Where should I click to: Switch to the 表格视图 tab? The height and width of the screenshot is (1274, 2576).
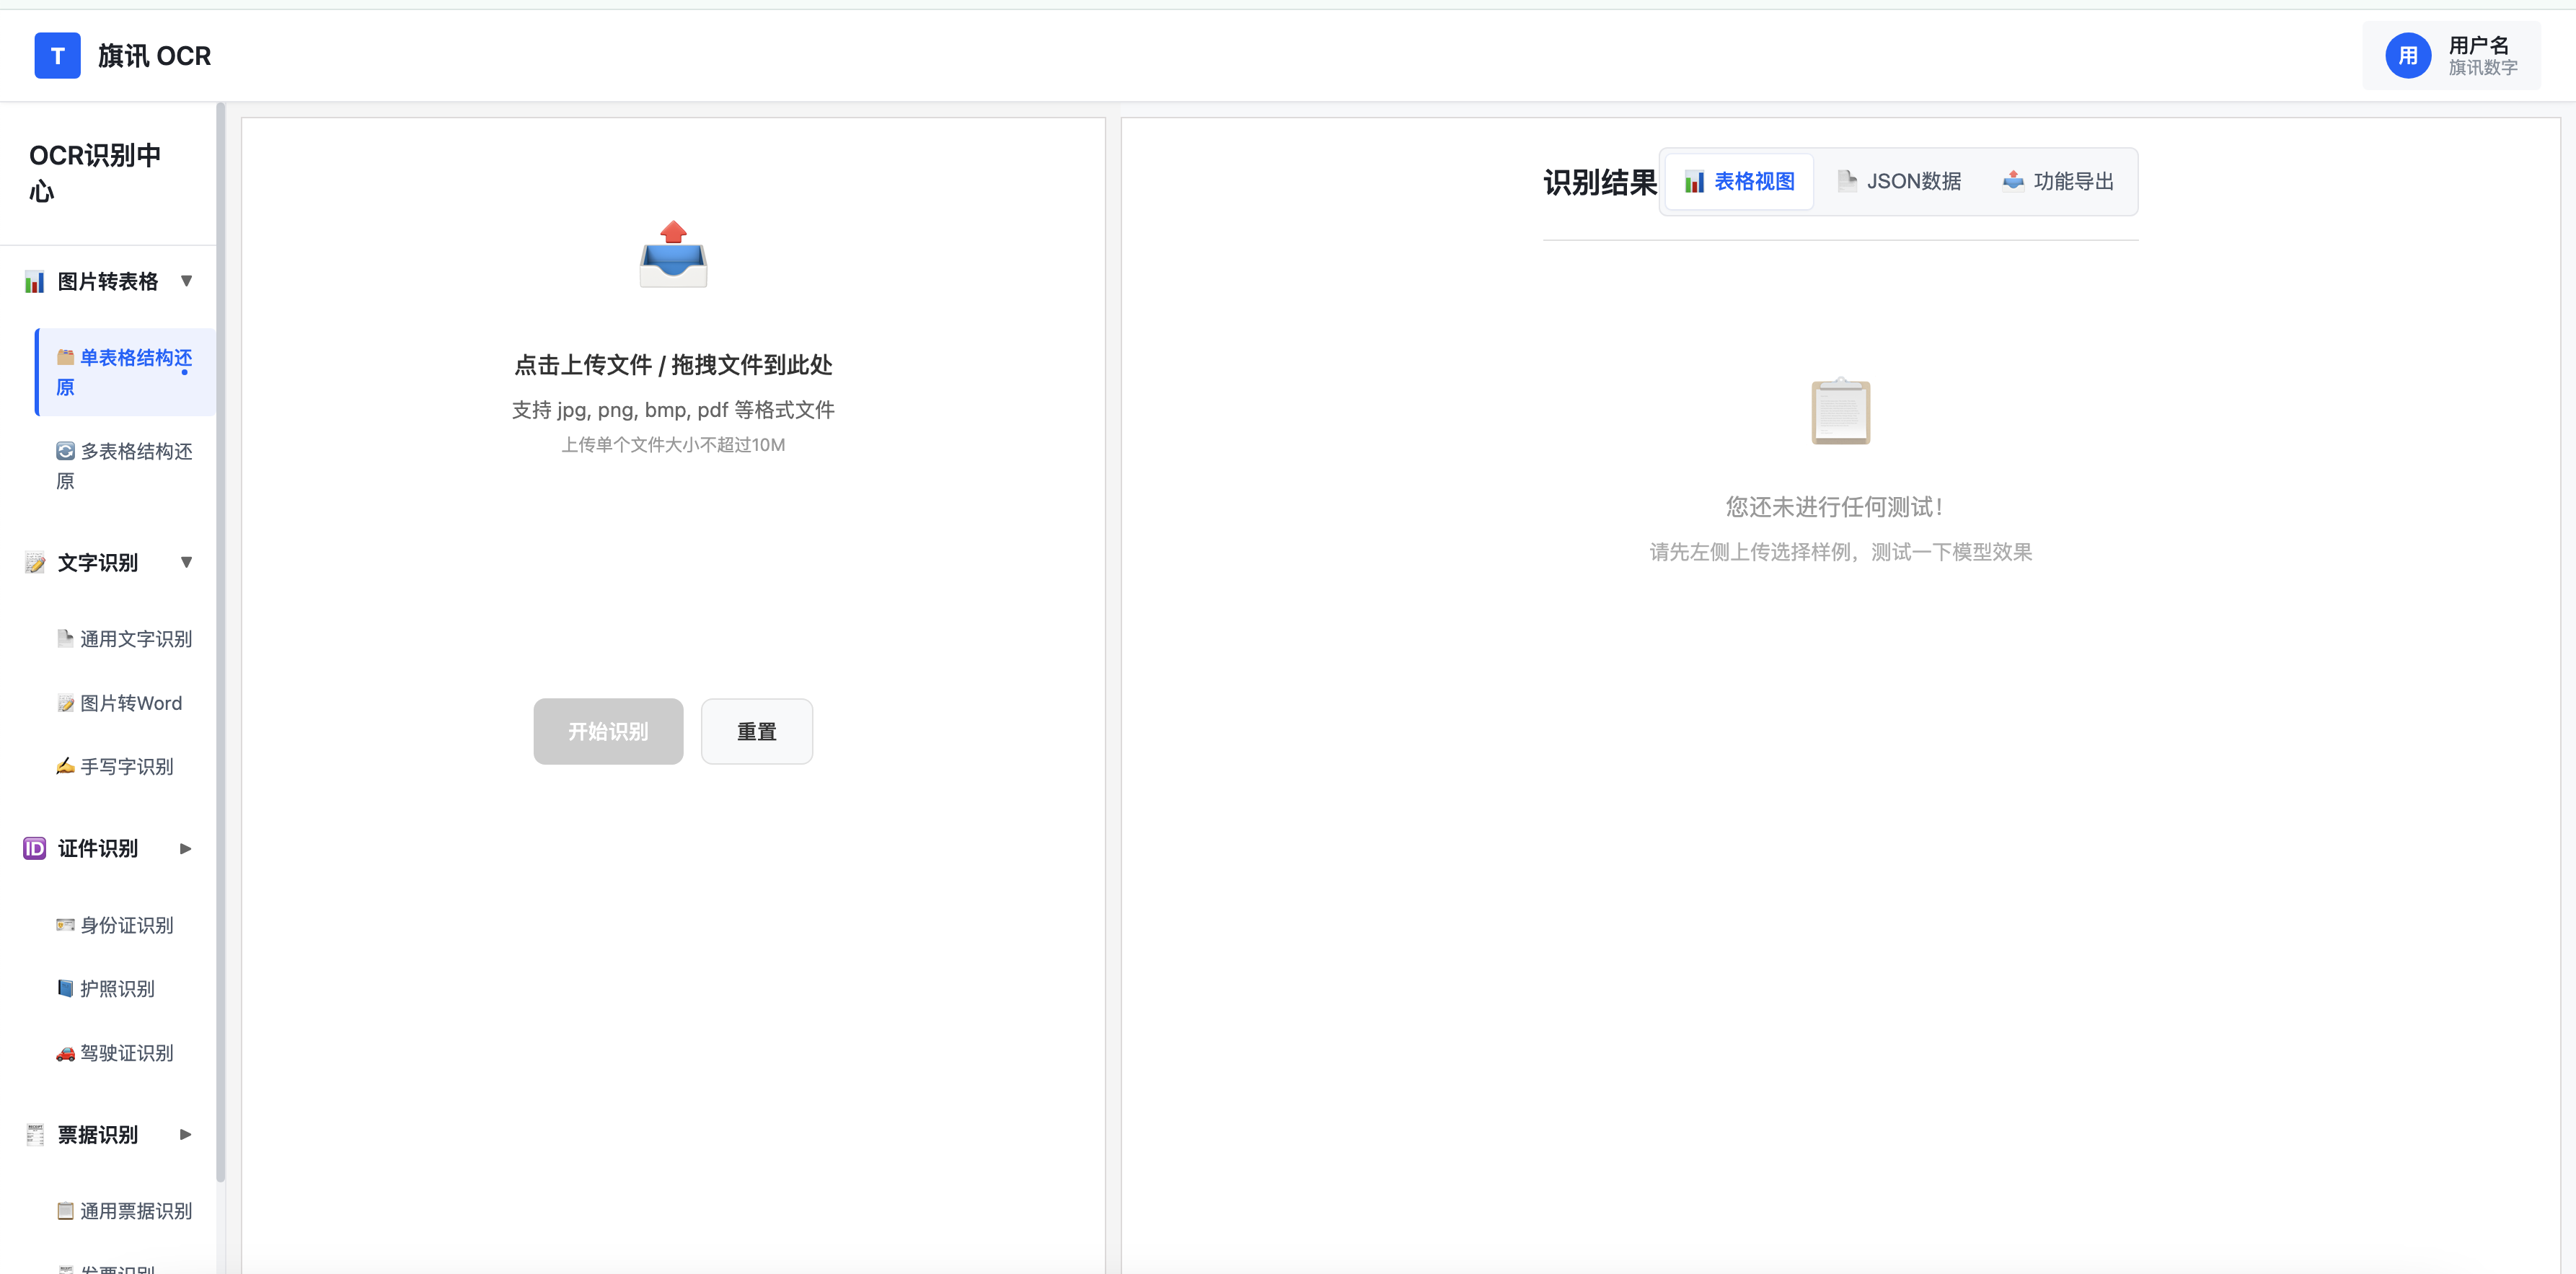[1739, 182]
